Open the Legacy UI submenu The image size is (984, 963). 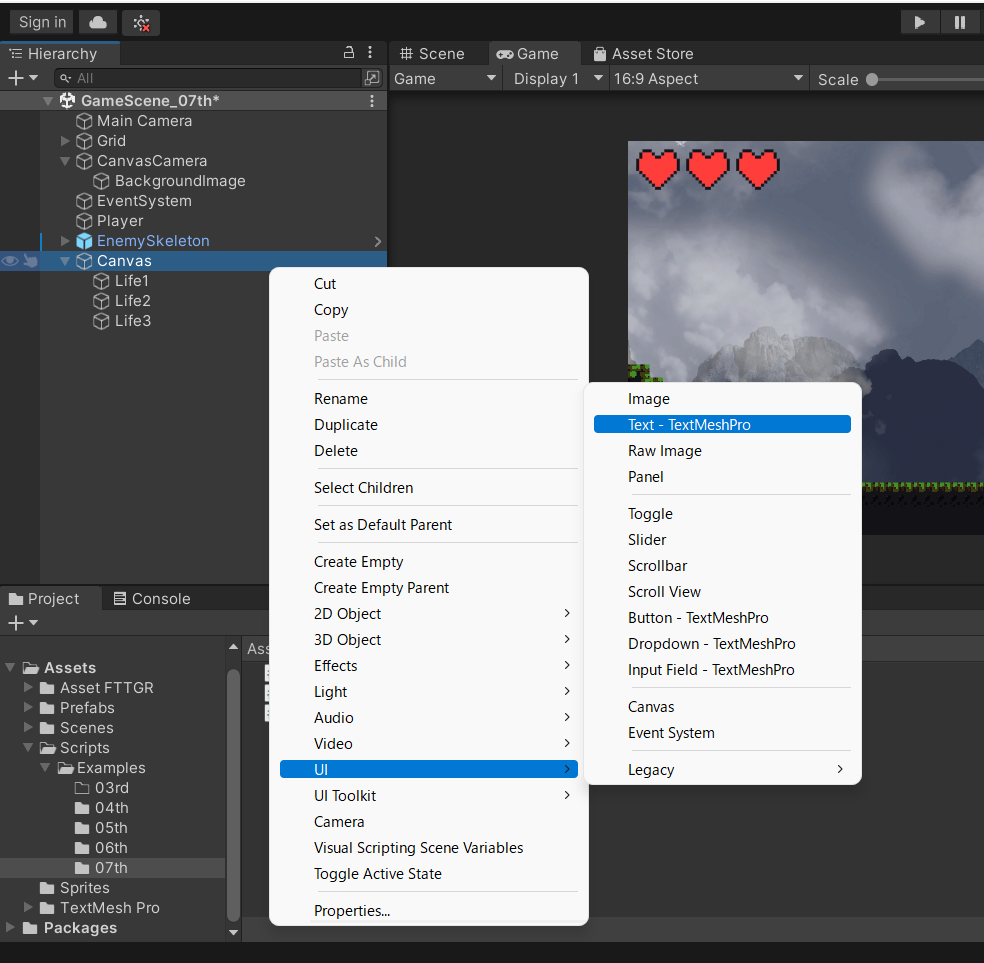[x=722, y=770]
